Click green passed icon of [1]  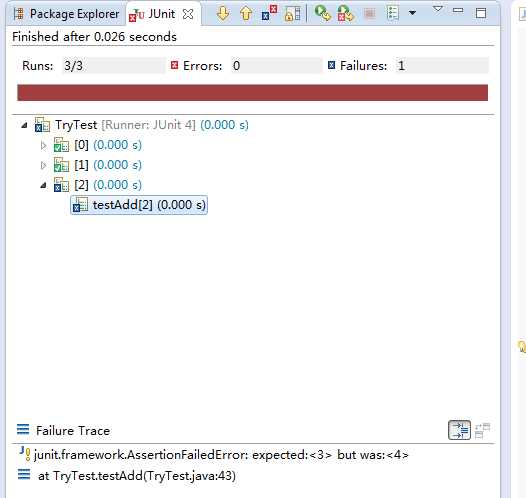tap(61, 165)
